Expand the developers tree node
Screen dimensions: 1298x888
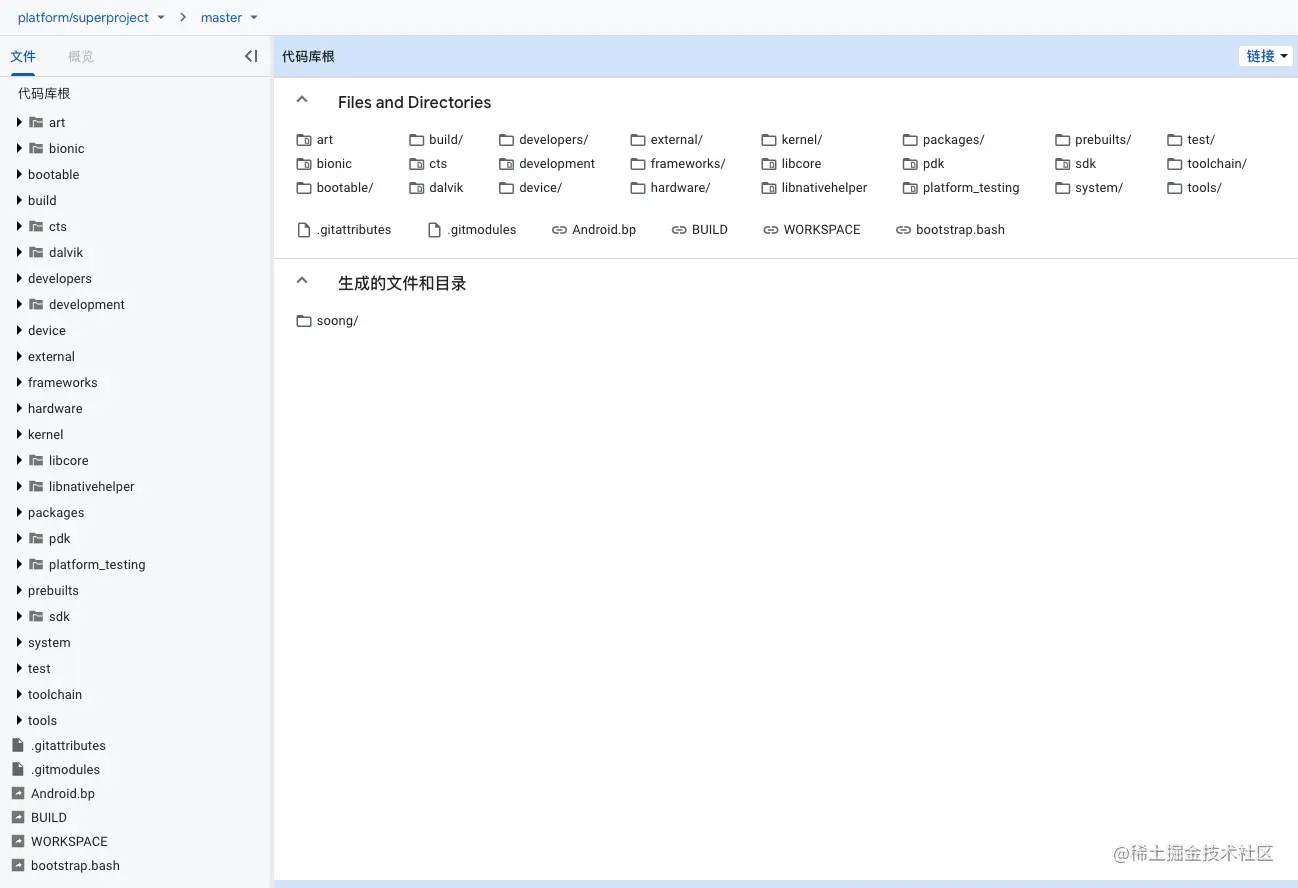click(19, 278)
